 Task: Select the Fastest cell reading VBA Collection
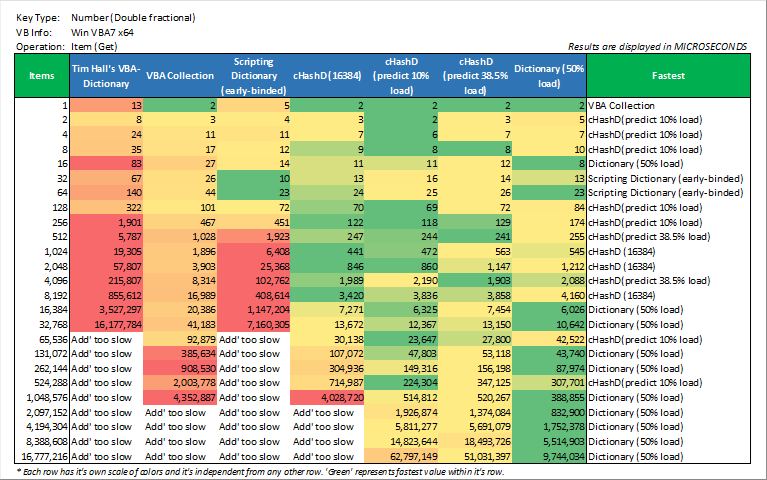621,105
